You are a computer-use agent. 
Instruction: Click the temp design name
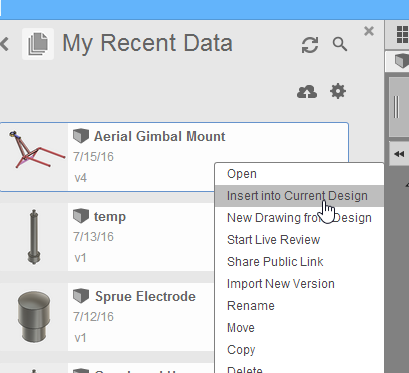(110, 217)
